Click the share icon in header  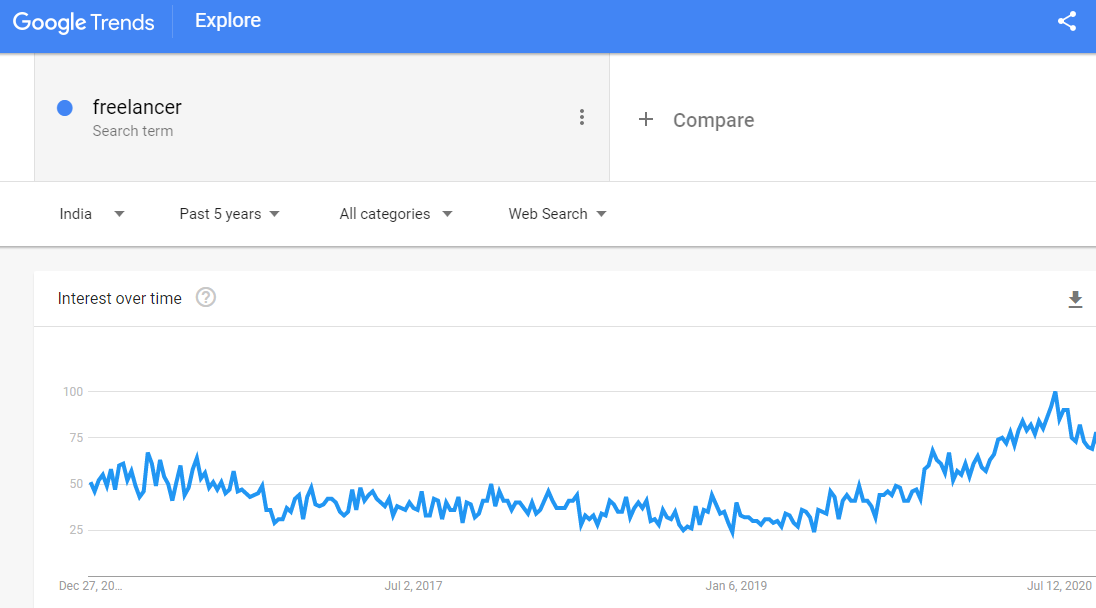coord(1067,21)
